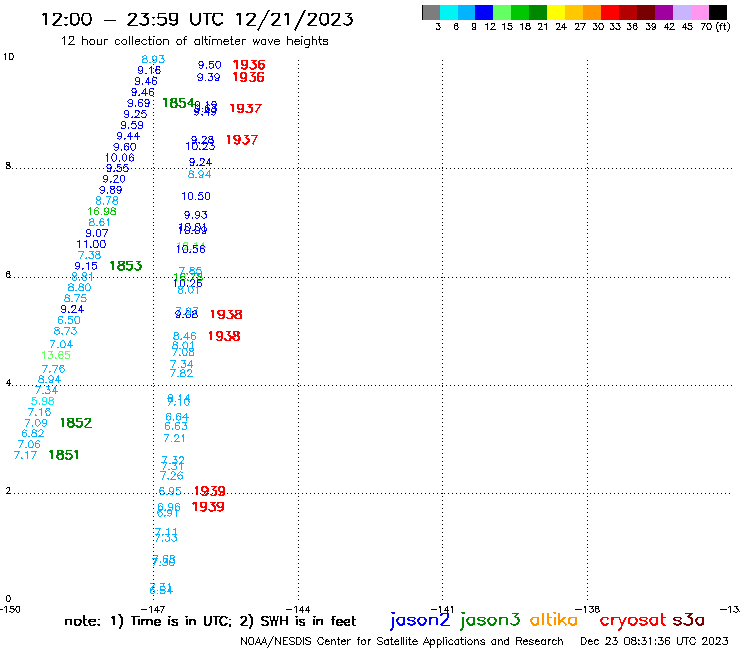The height and width of the screenshot is (650, 740).
Task: Click the wave height value '7.26'
Action: [x=172, y=475]
